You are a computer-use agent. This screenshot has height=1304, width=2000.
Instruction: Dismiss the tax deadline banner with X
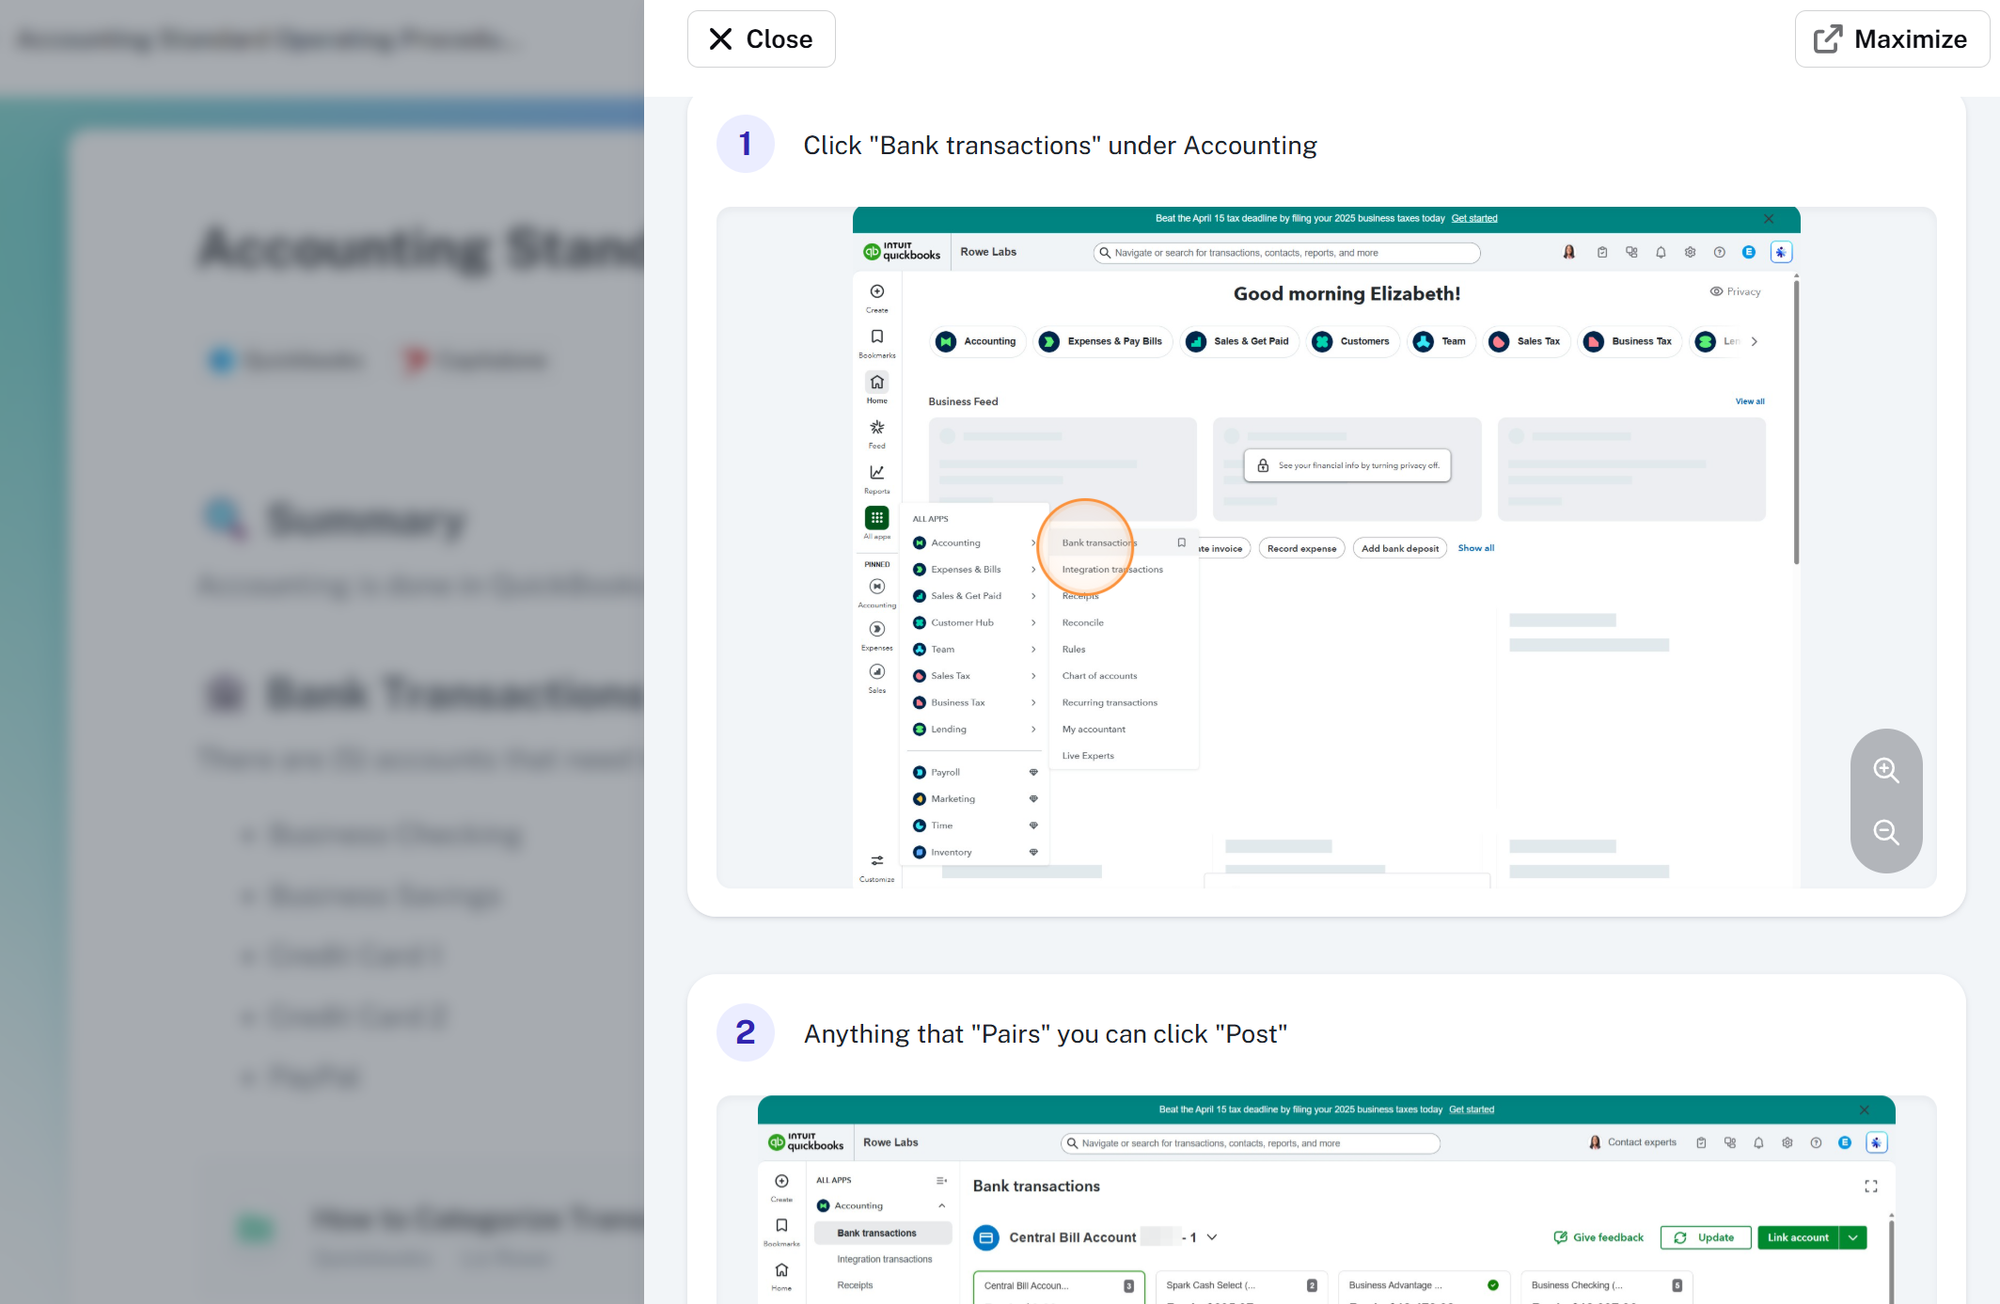point(1768,219)
